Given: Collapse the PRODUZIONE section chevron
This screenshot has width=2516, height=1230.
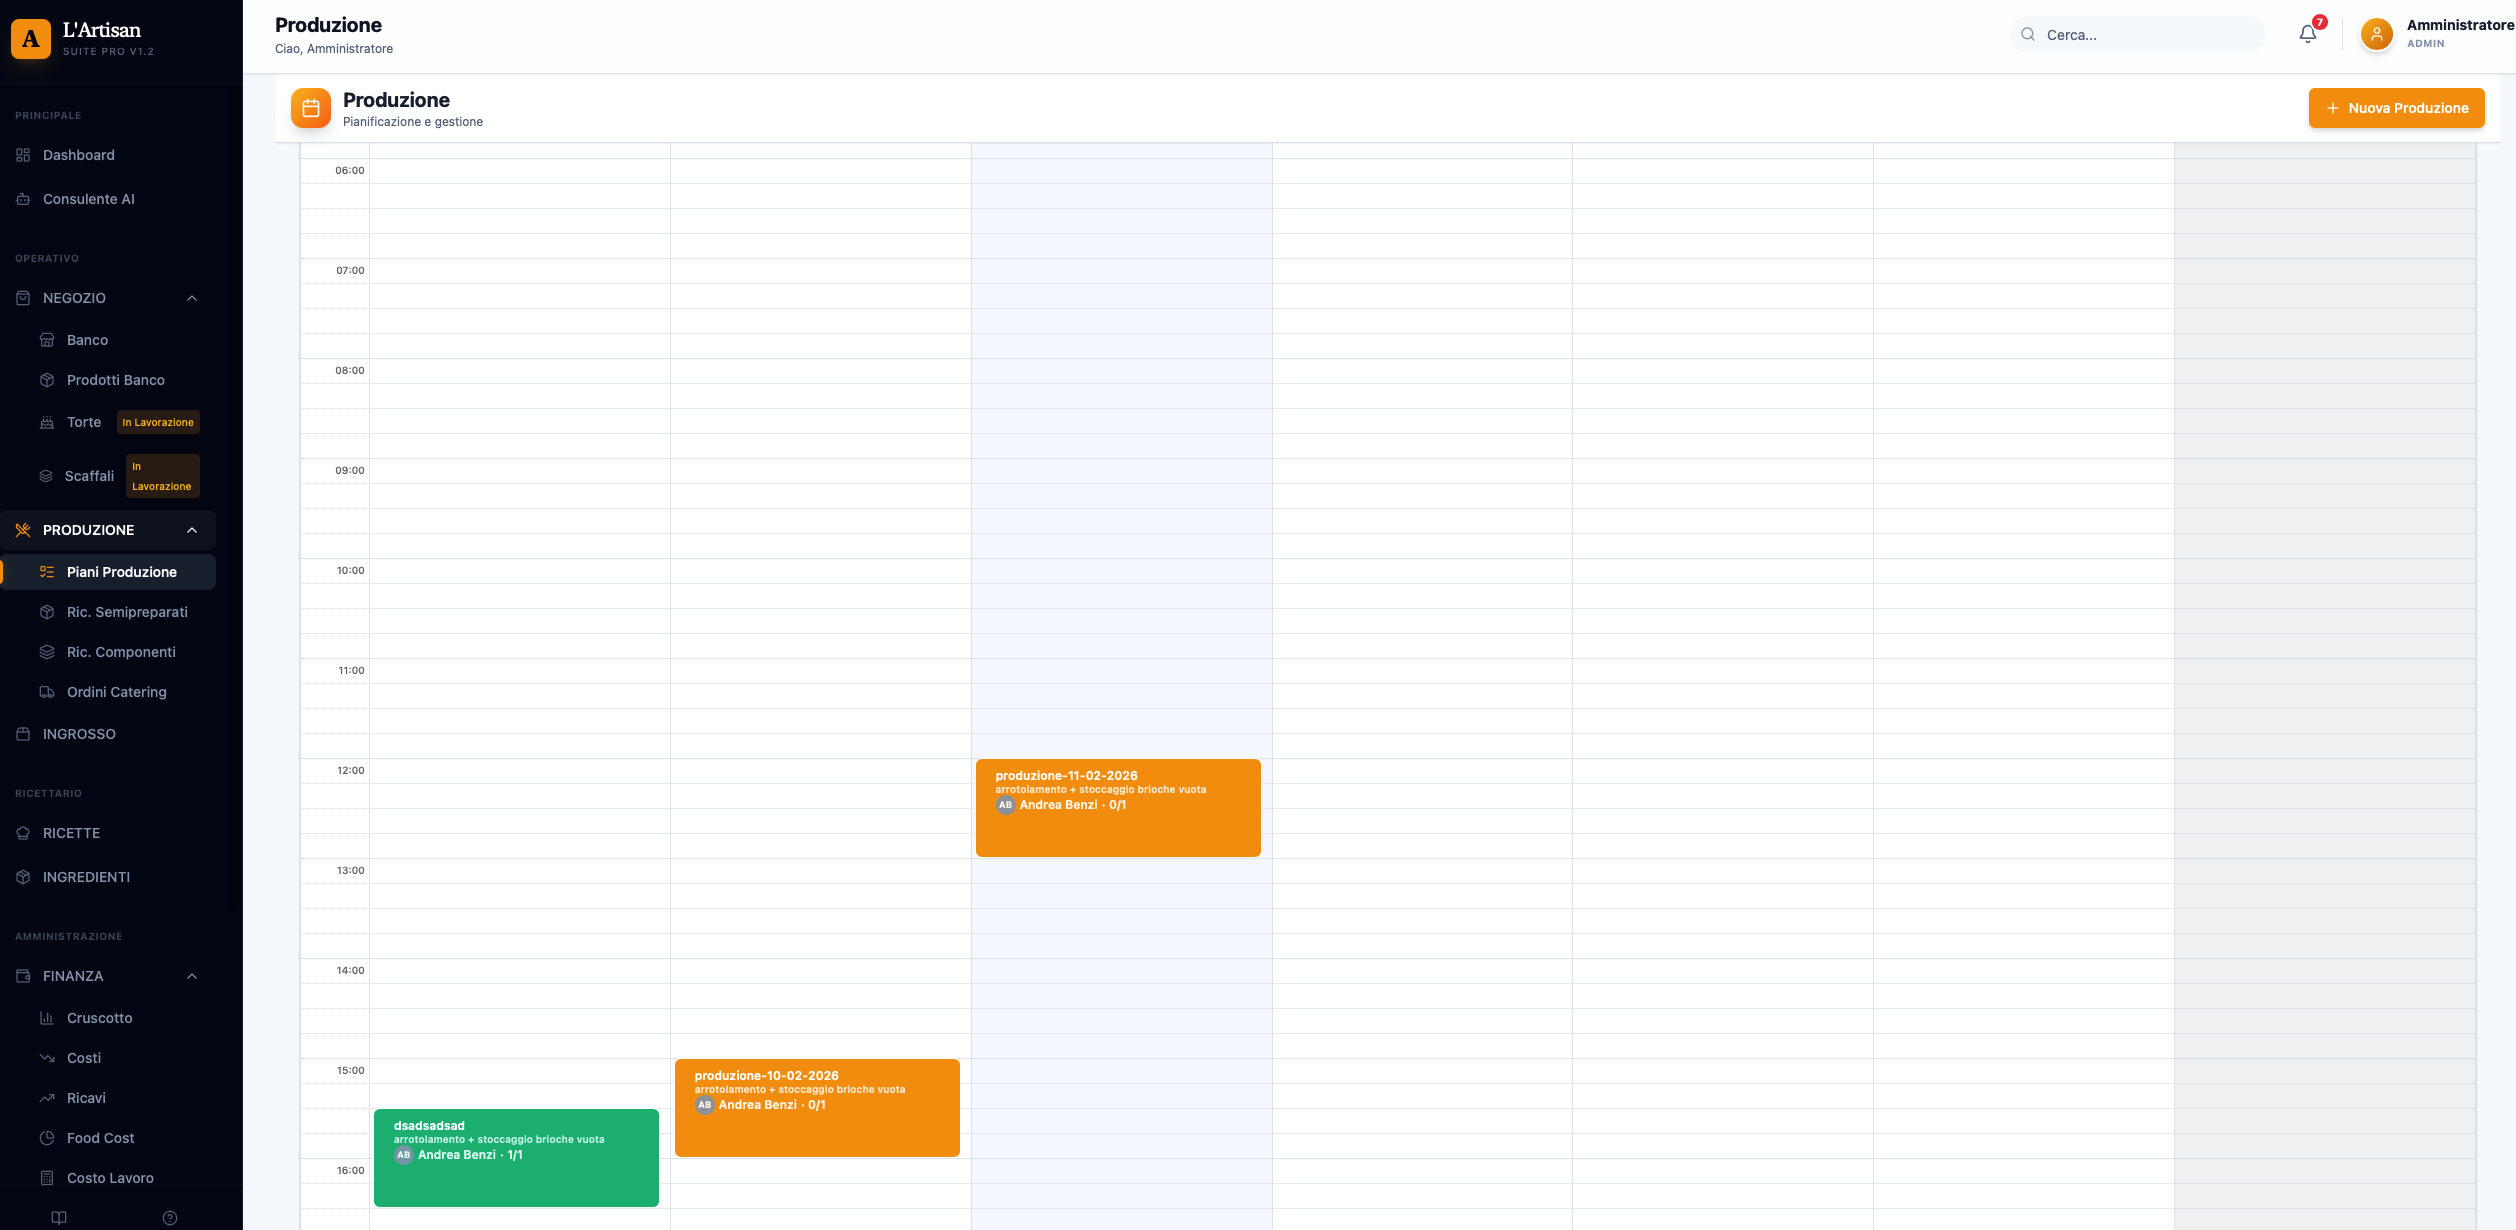Looking at the screenshot, I should 192,530.
